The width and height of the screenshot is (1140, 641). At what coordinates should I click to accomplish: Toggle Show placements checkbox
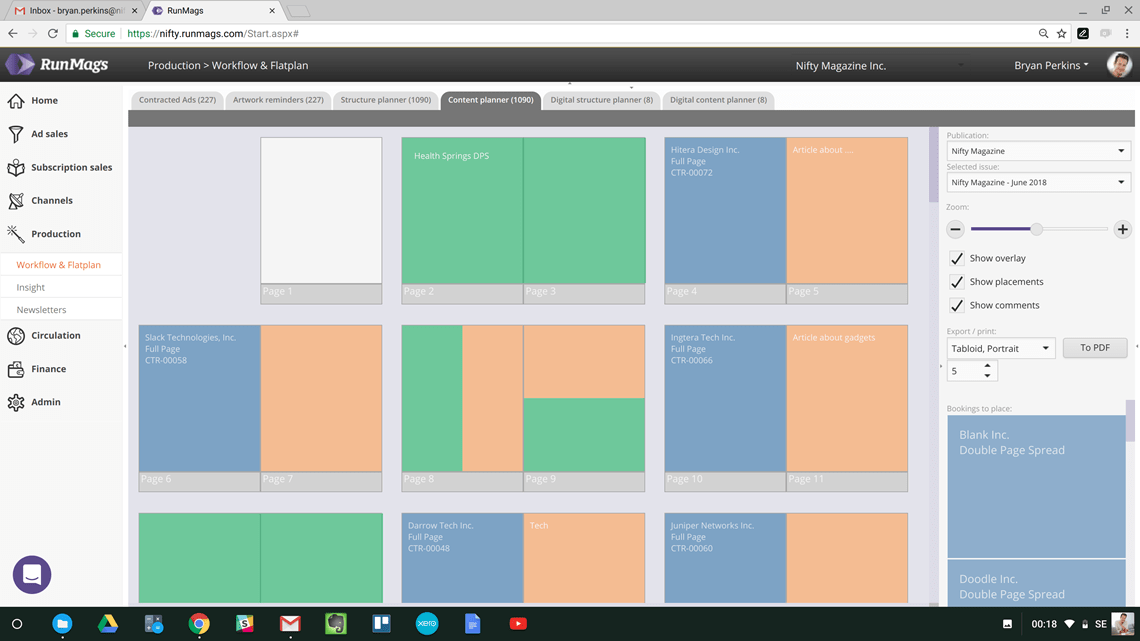click(x=957, y=282)
